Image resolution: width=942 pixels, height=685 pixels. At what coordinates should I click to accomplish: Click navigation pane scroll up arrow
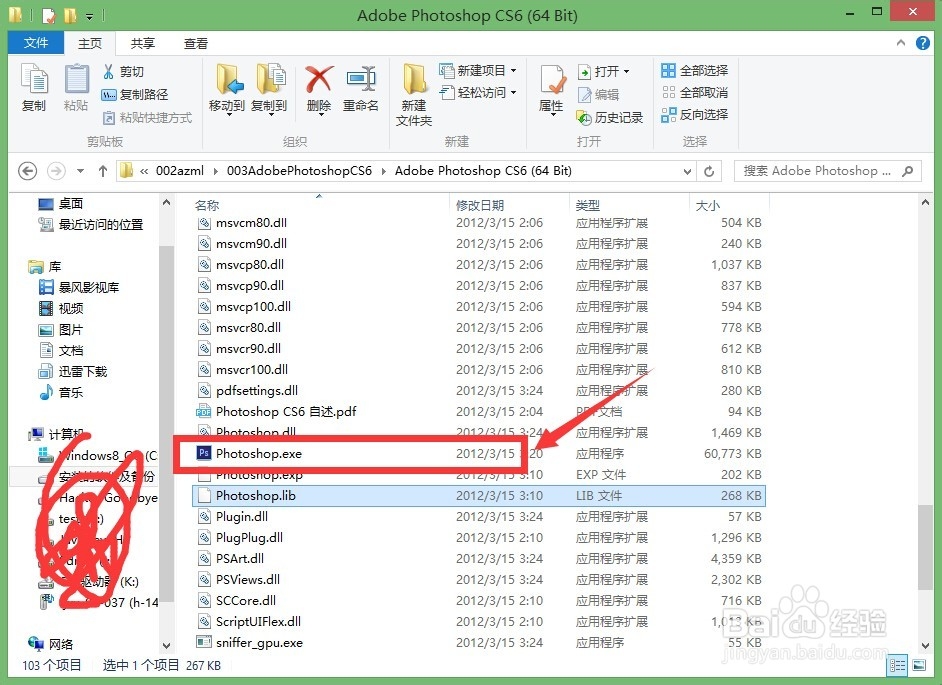[166, 203]
